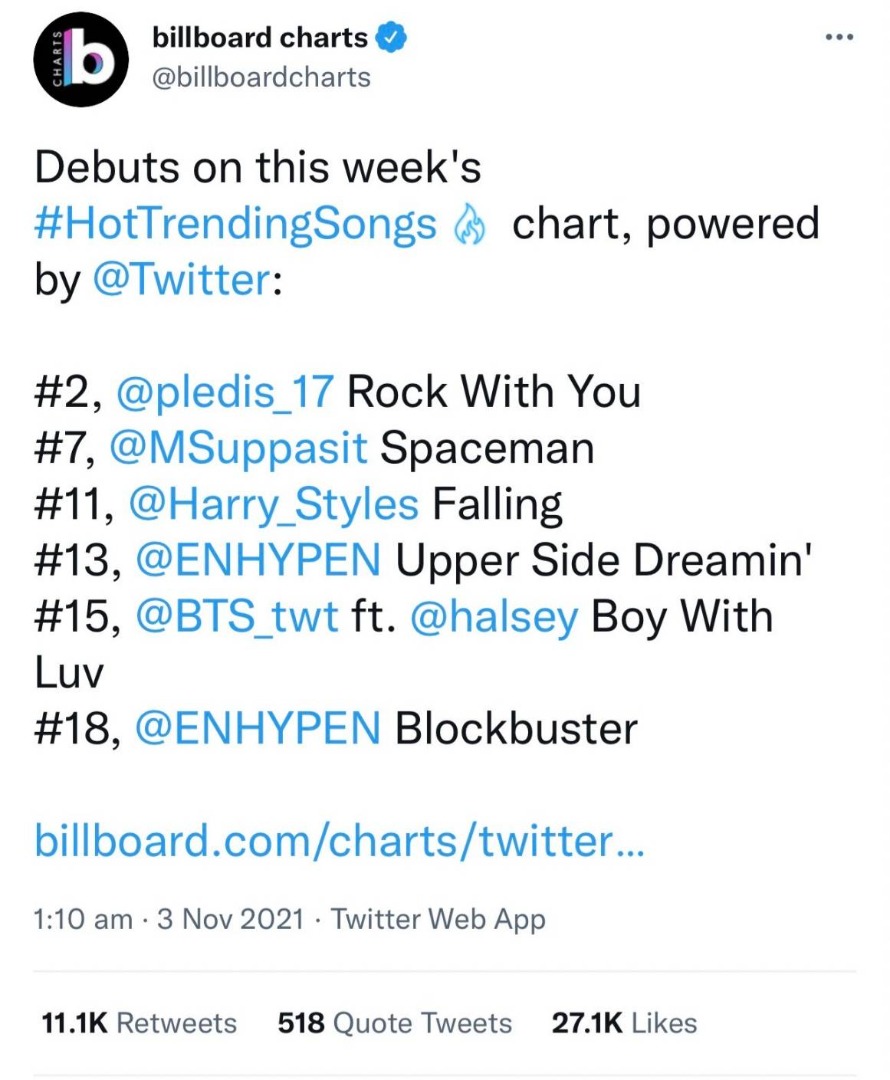Open the #HotTrendingSongs hashtag
Viewport: 890px width, 1080px height.
[x=236, y=225]
